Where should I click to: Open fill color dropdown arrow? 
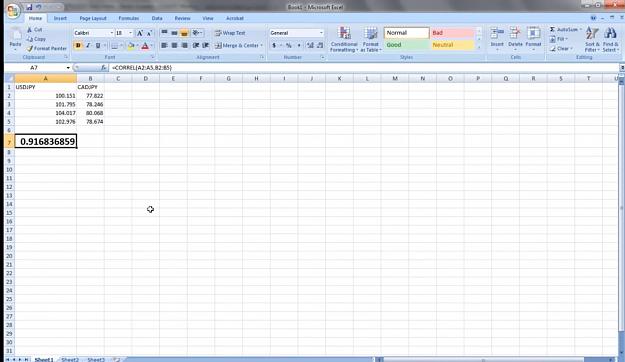click(x=137, y=46)
